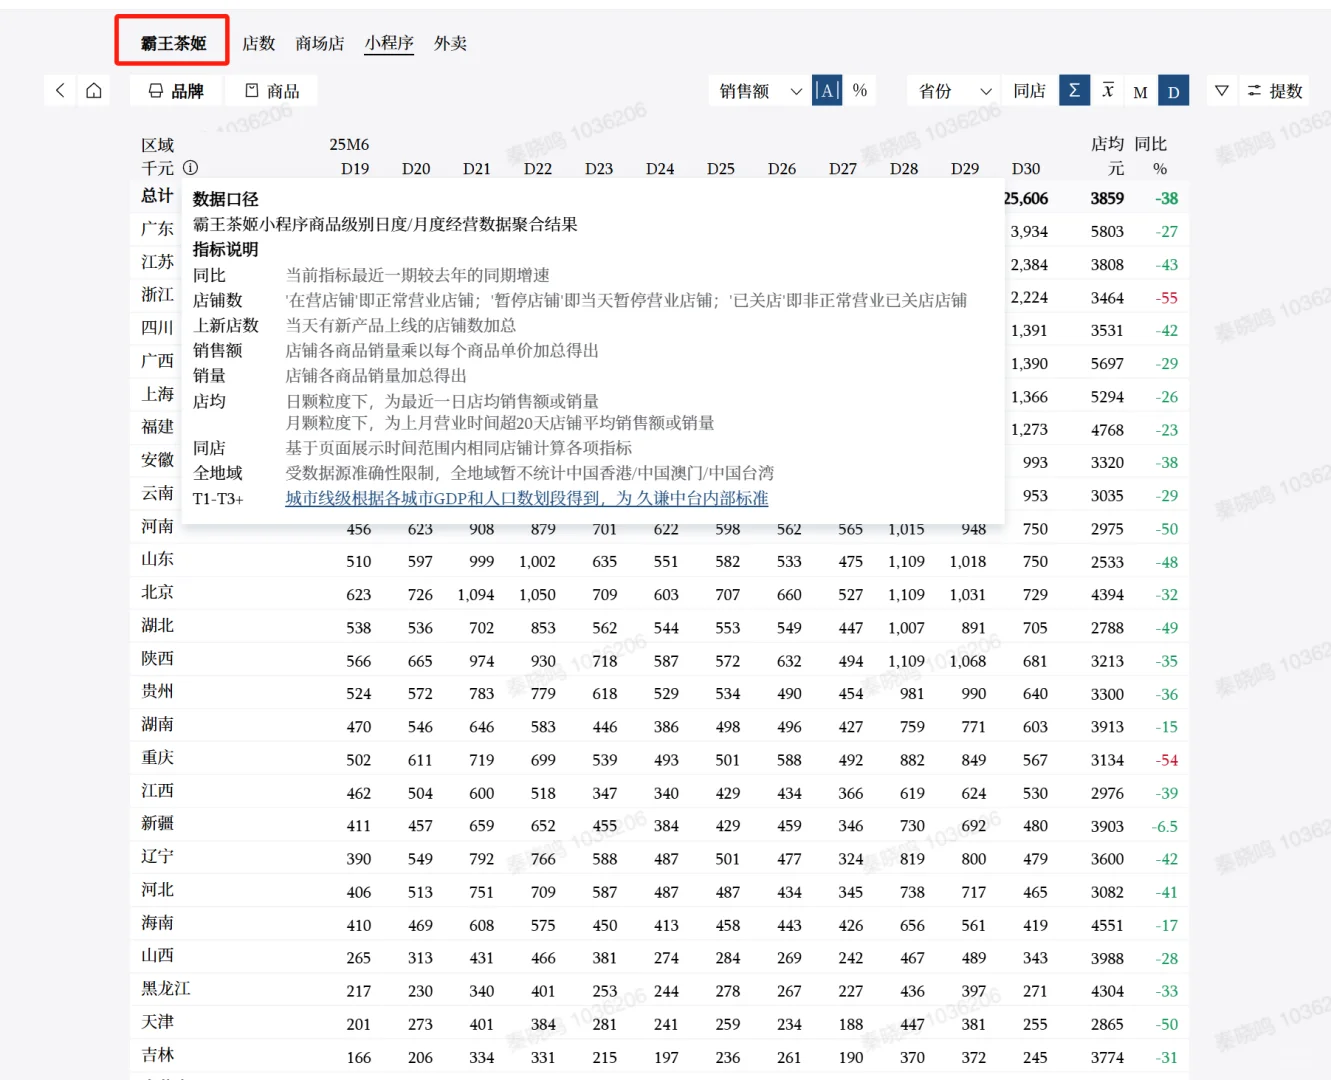Image resolution: width=1331 pixels, height=1080 pixels.
Task: Click the D25 column header
Action: (x=721, y=169)
